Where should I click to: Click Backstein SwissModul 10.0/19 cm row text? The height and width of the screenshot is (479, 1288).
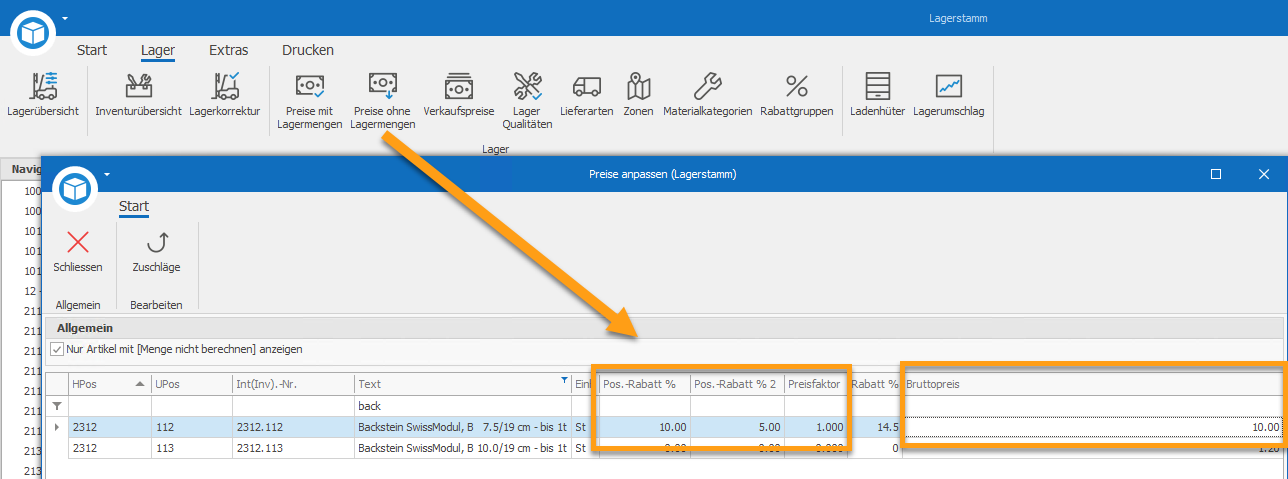click(x=462, y=448)
